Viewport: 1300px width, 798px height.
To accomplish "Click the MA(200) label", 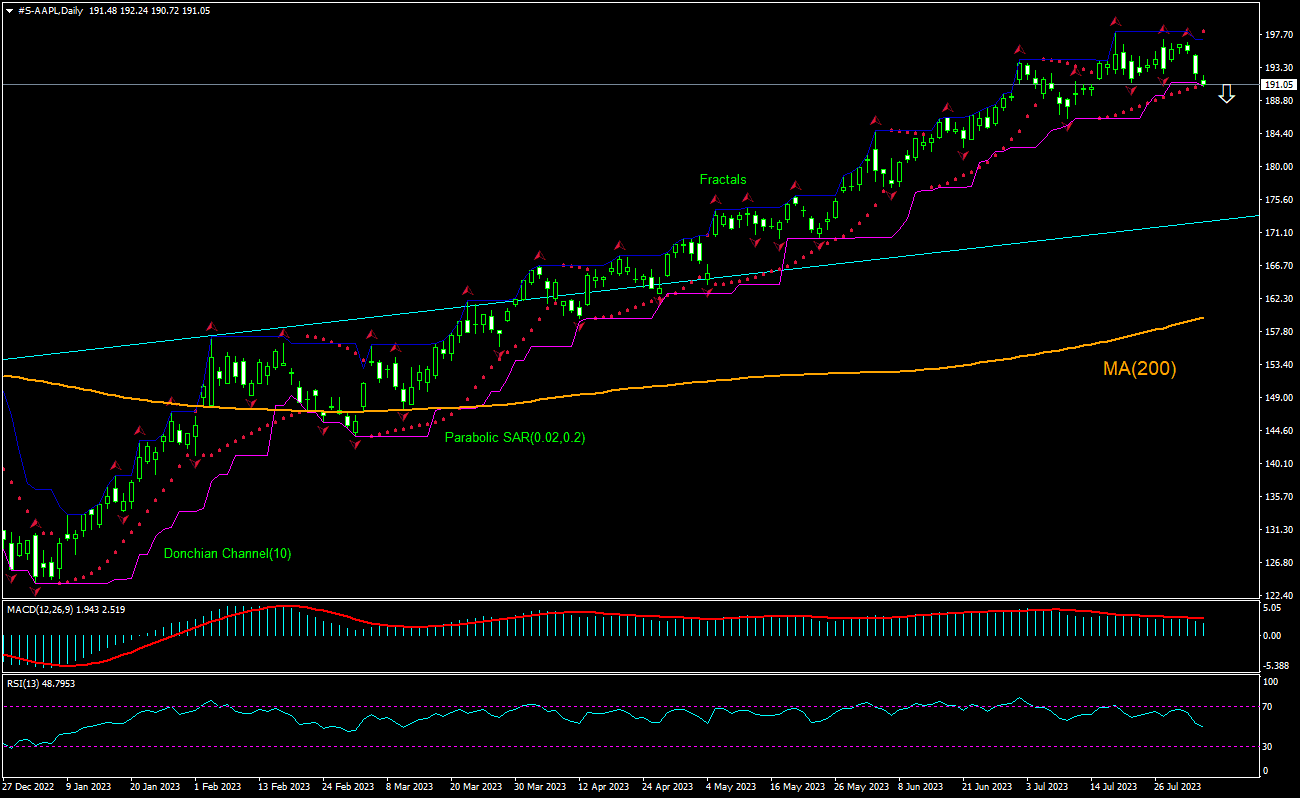I will [1139, 369].
